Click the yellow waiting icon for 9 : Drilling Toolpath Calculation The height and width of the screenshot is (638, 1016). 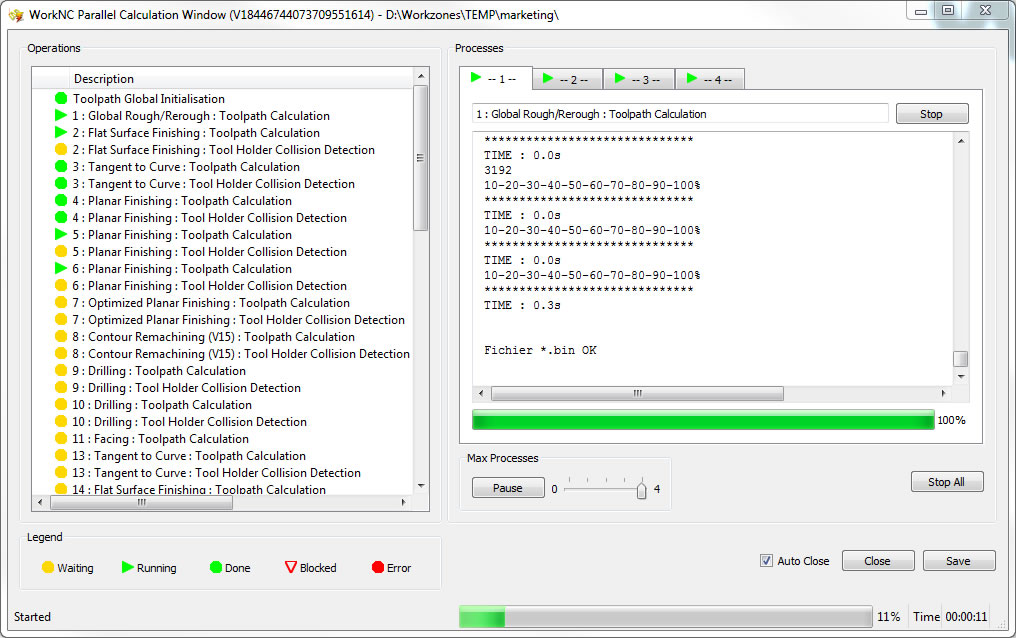click(x=61, y=371)
